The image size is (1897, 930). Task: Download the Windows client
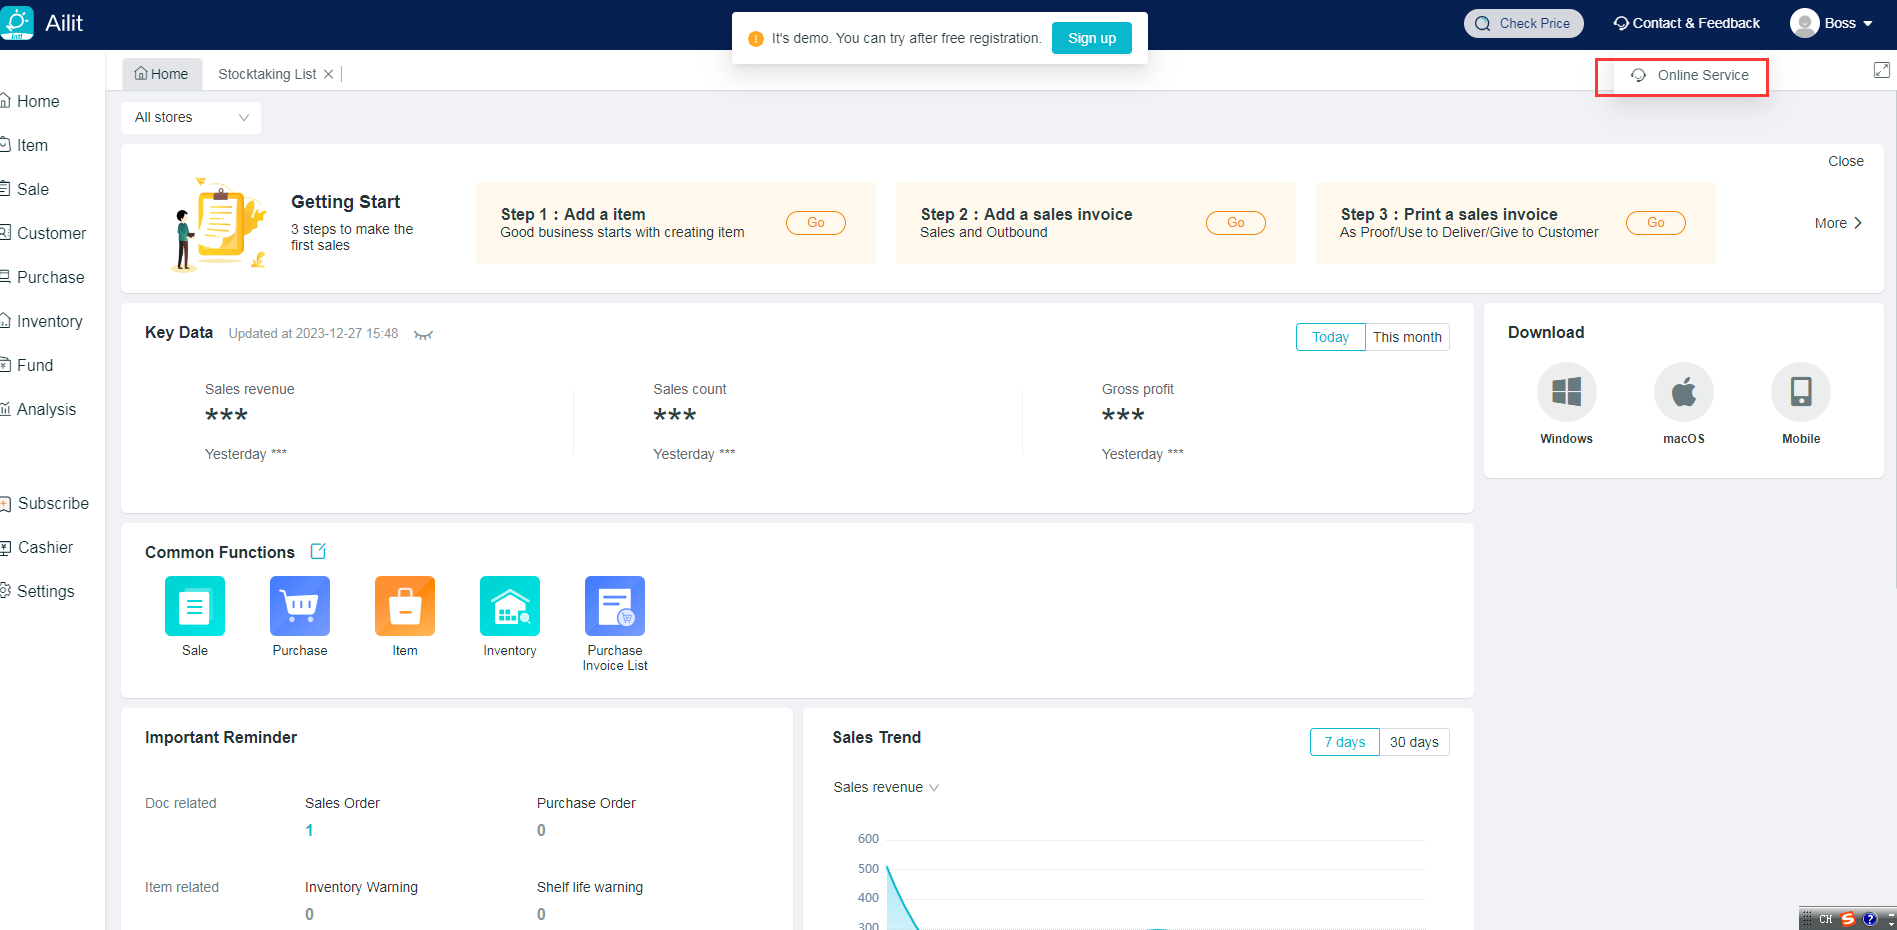[1566, 392]
